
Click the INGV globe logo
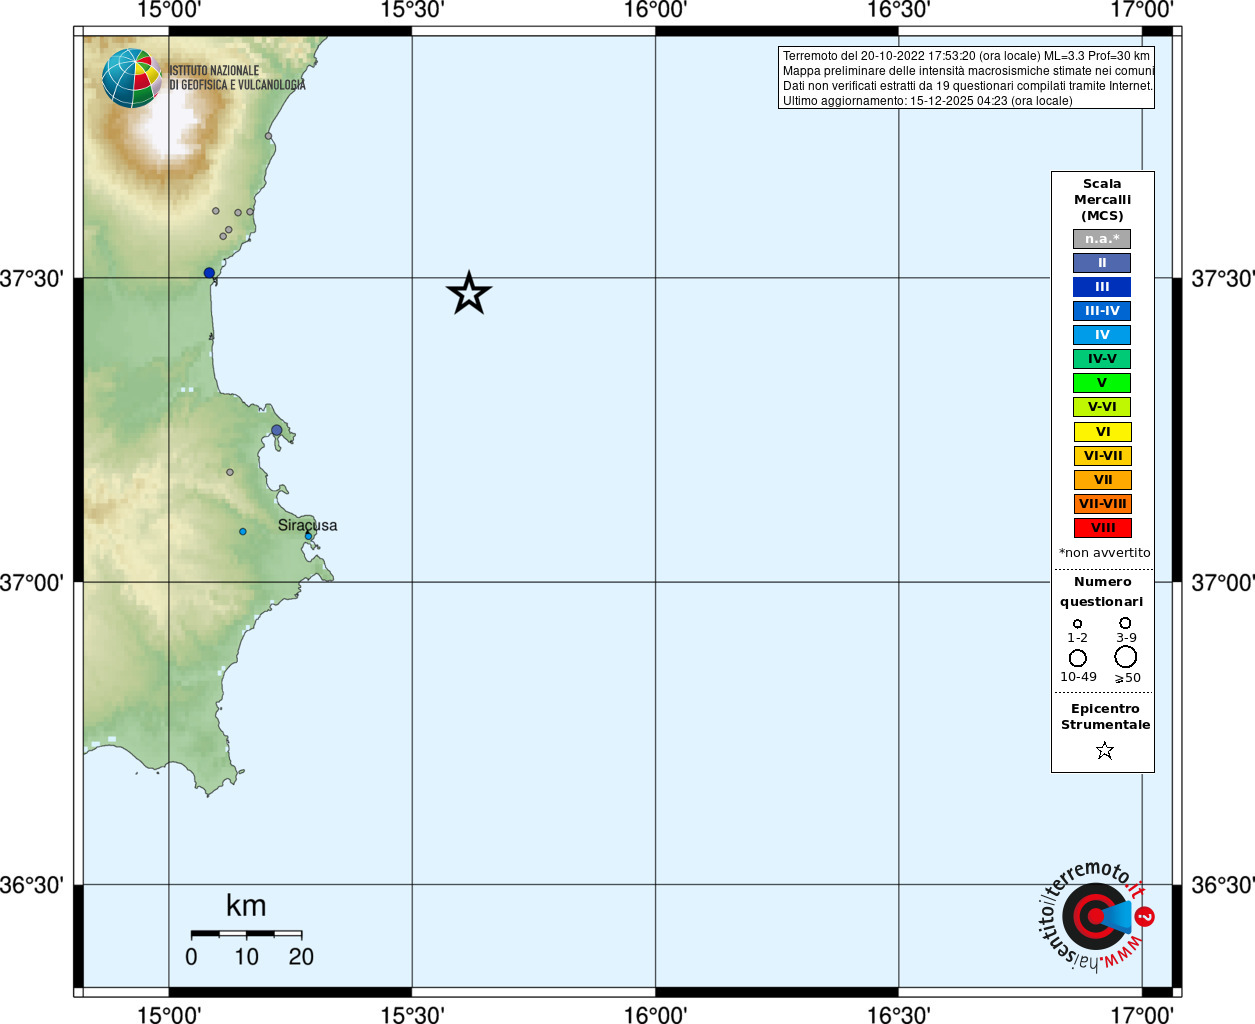click(x=131, y=78)
